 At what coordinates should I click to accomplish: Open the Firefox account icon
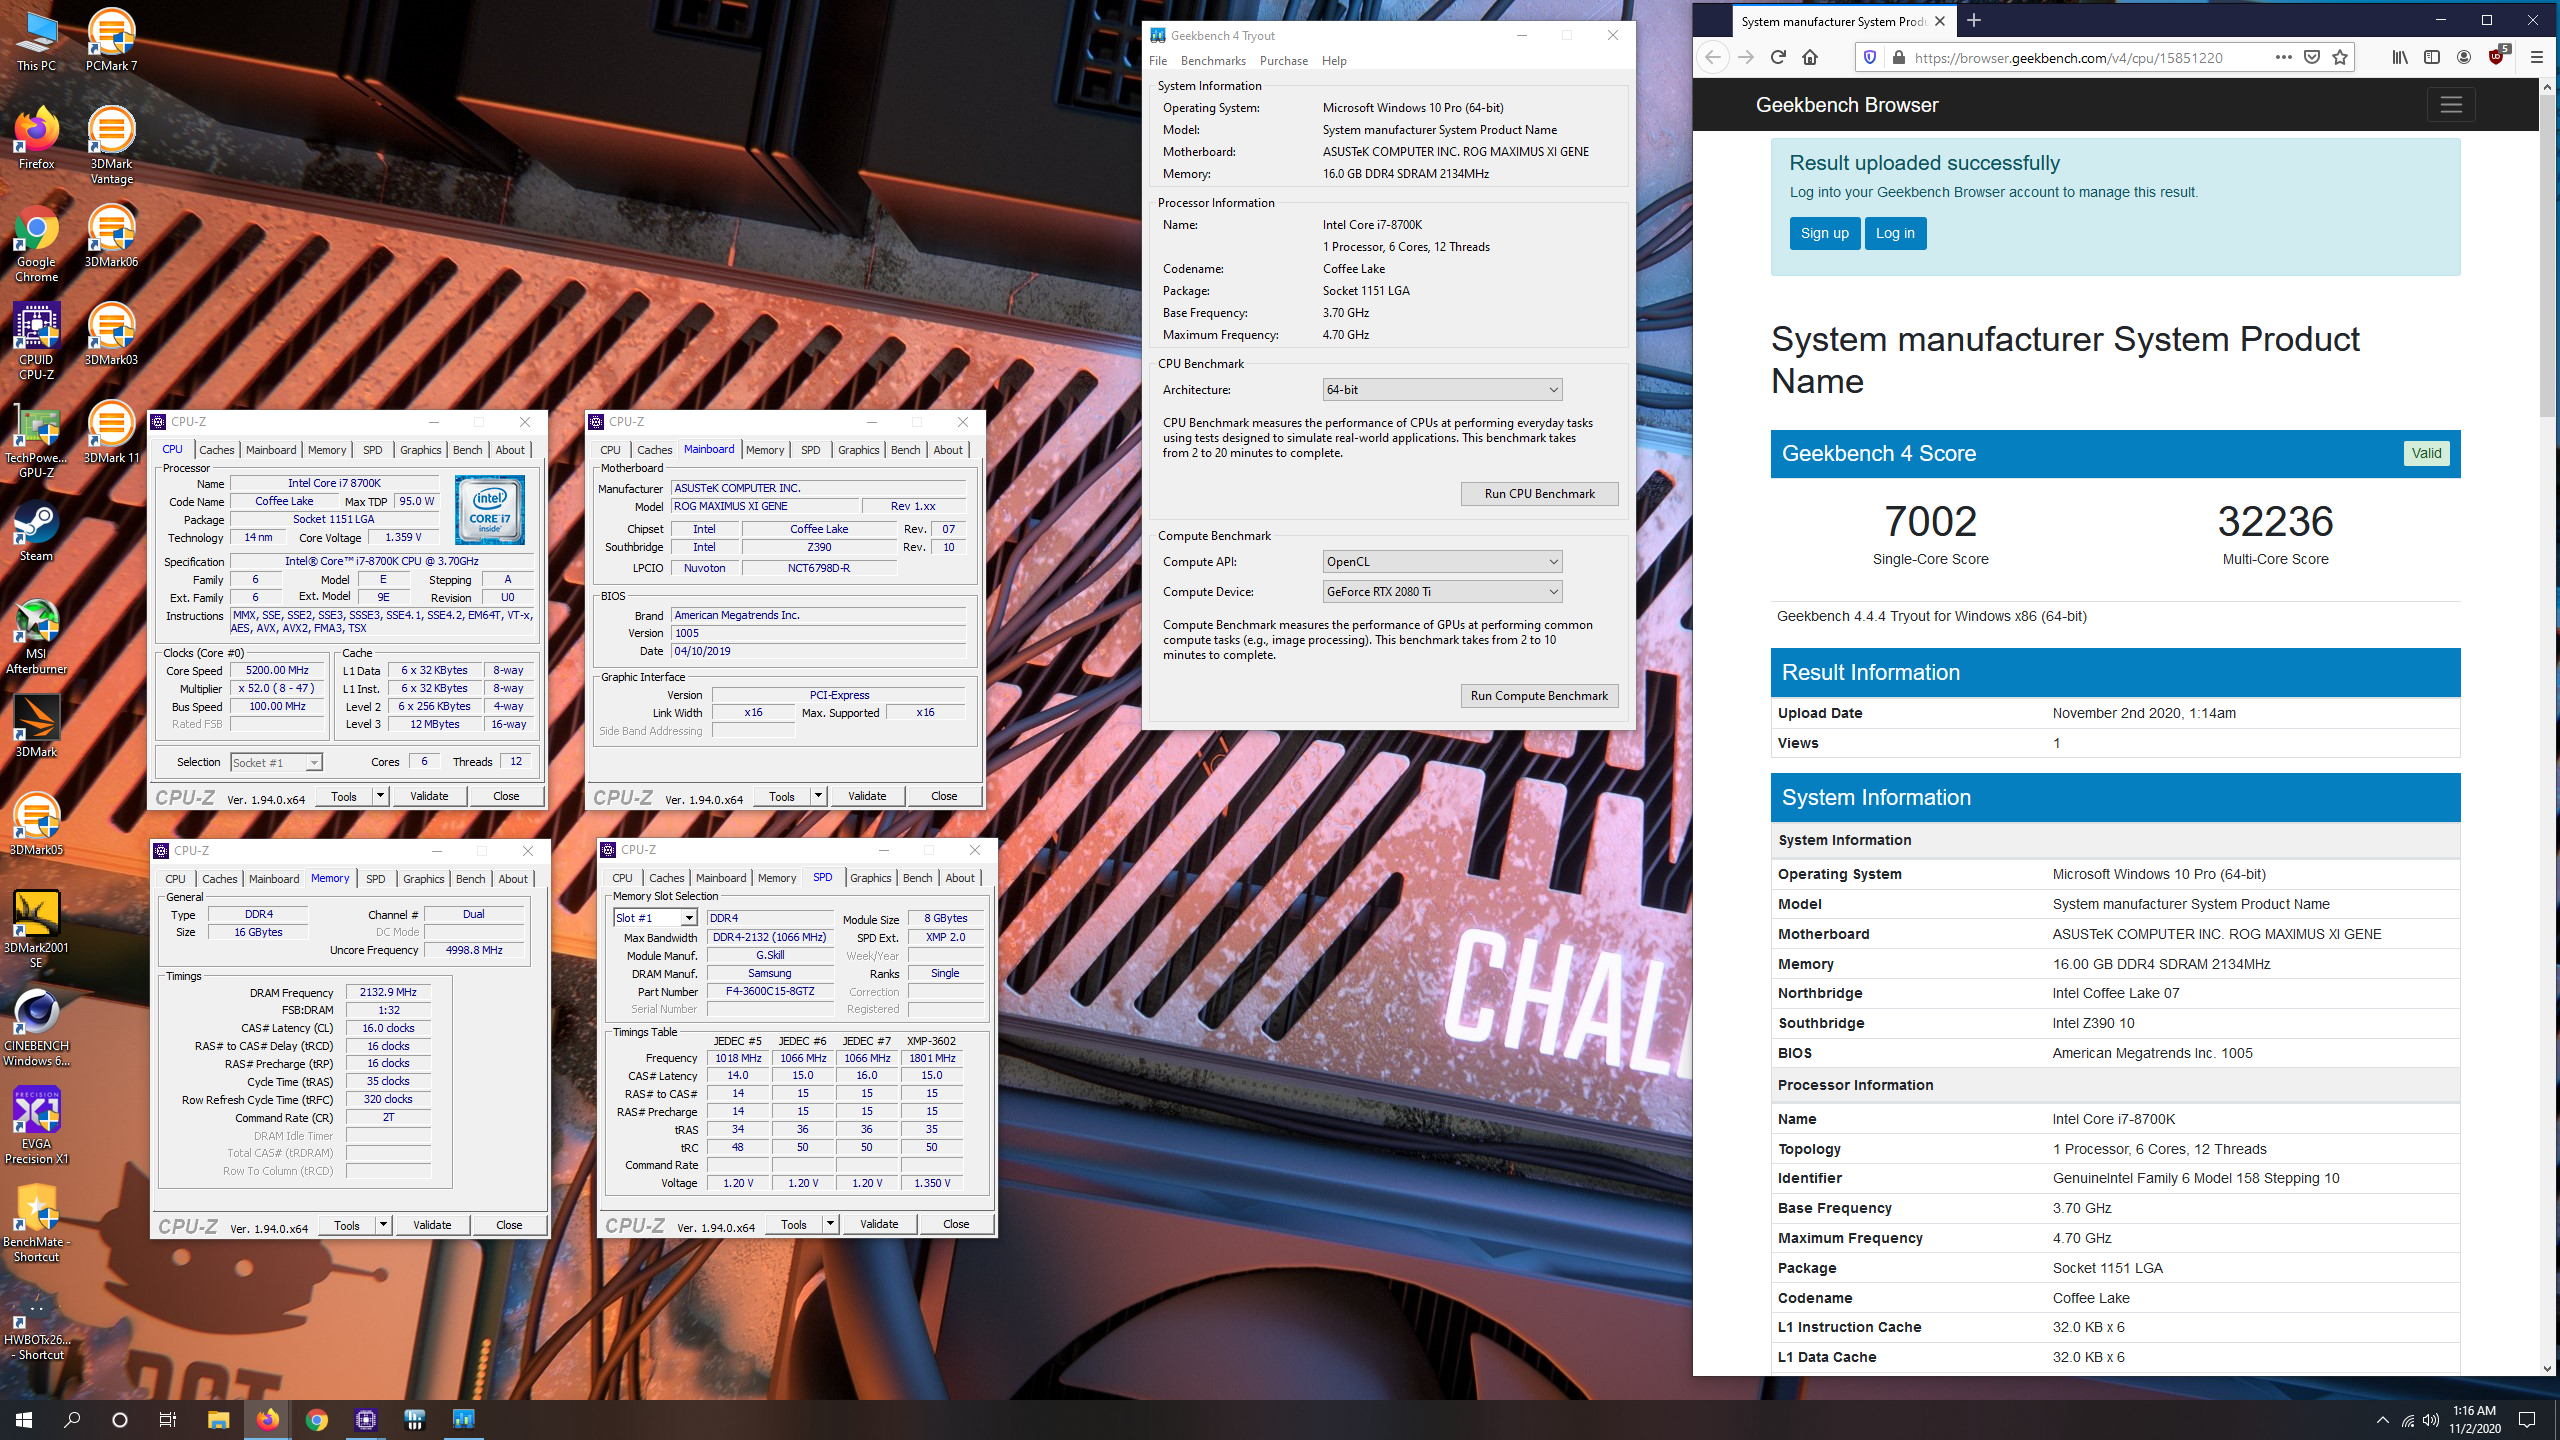[2464, 58]
